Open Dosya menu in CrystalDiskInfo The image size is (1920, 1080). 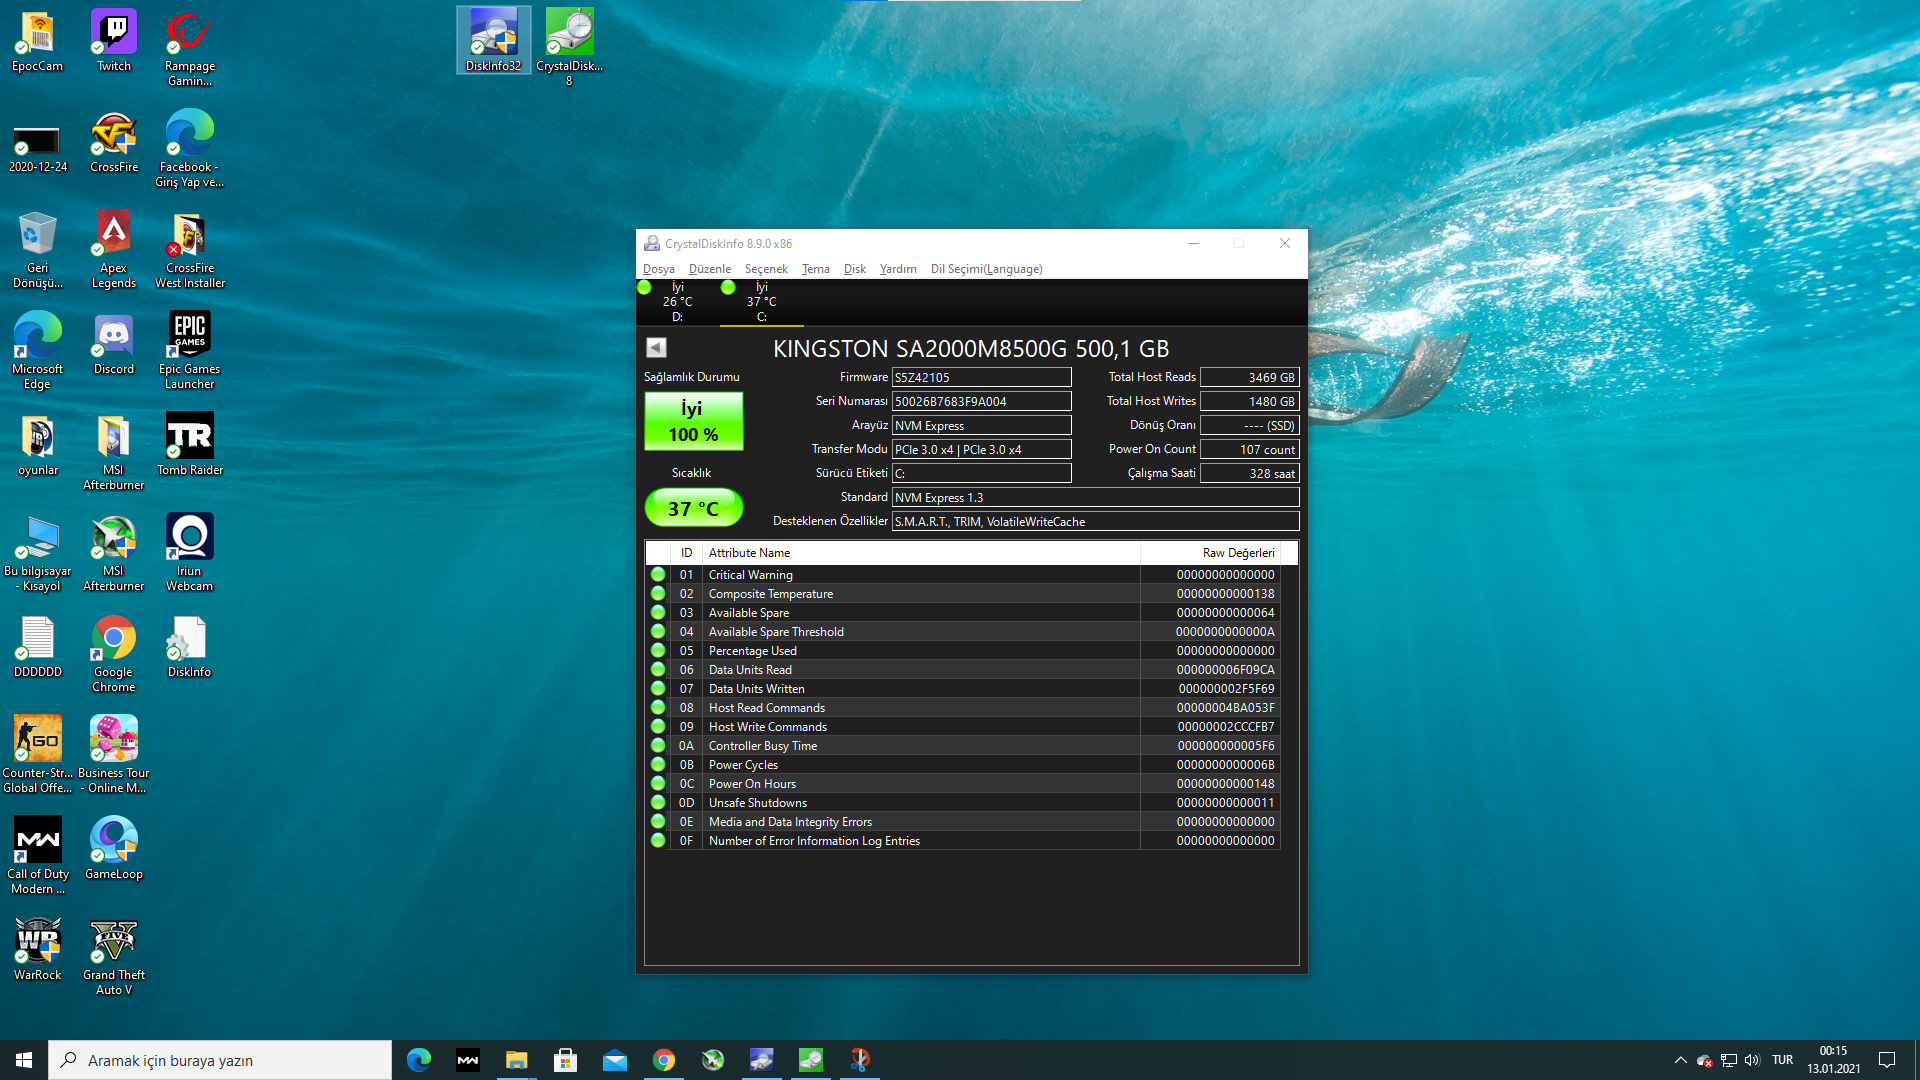[x=658, y=269]
